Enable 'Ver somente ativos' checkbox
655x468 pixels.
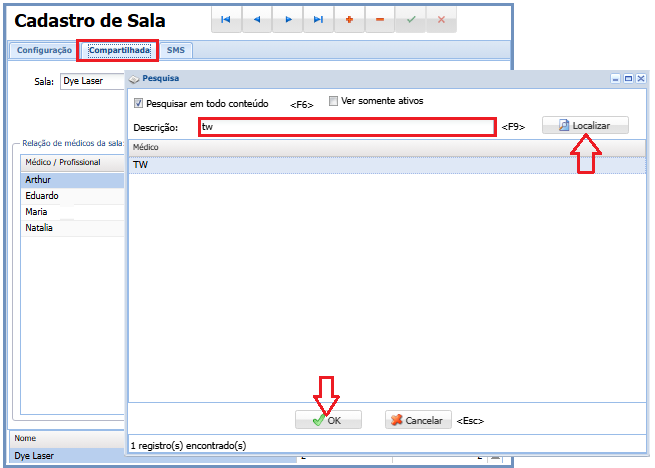pos(335,101)
